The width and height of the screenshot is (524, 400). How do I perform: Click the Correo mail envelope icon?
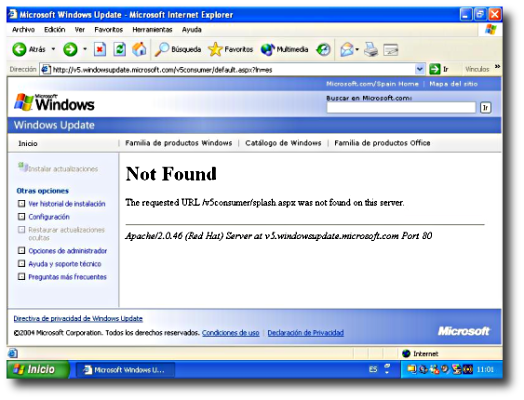(x=347, y=49)
